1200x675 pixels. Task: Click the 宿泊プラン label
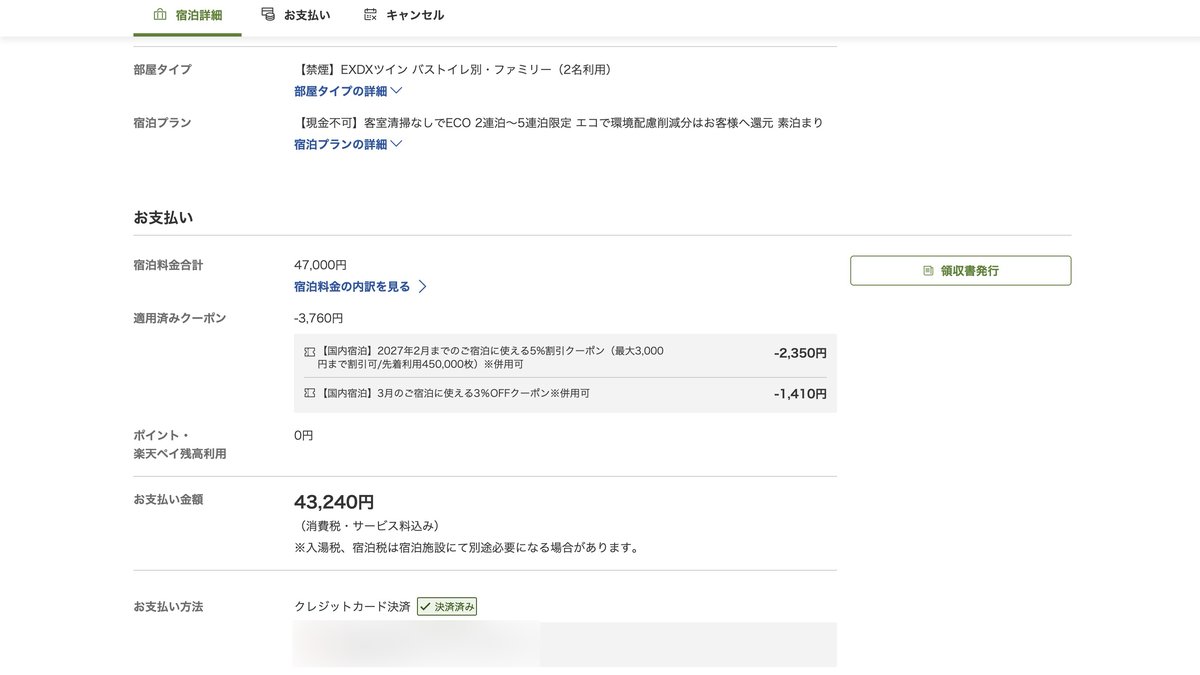pos(162,123)
